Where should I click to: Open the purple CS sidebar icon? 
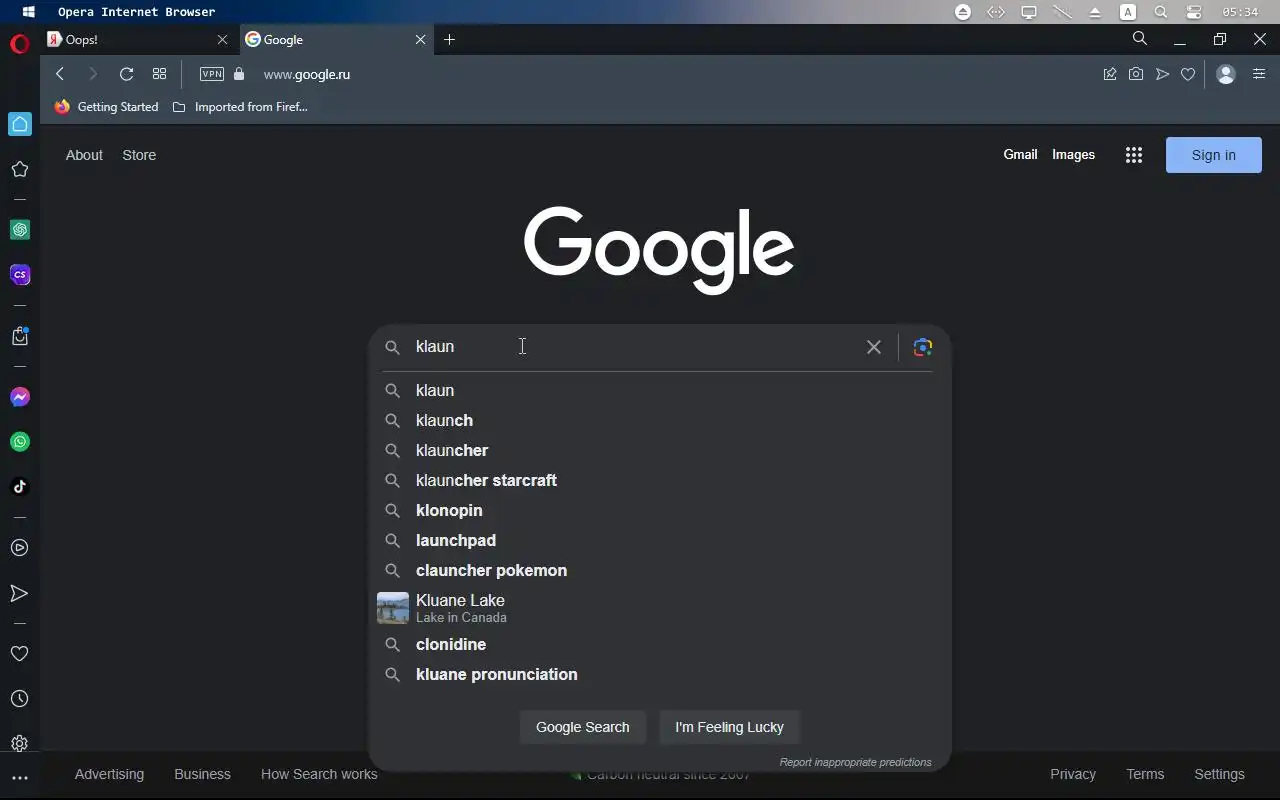click(20, 275)
